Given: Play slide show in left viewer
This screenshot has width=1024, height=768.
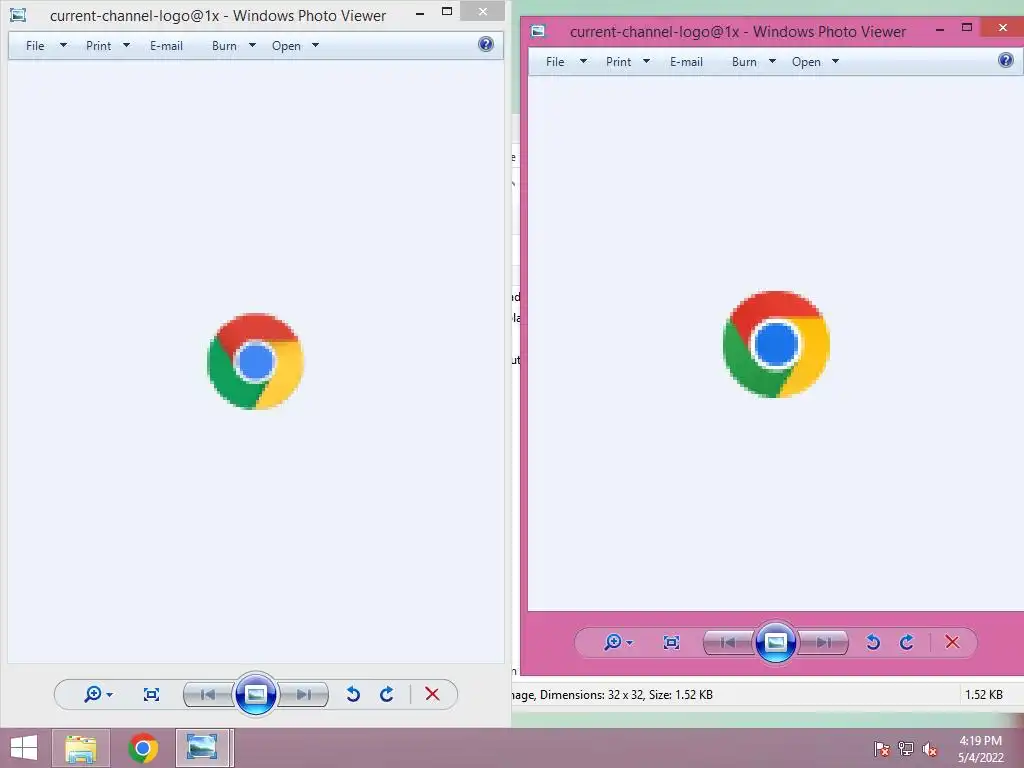Looking at the screenshot, I should (255, 694).
